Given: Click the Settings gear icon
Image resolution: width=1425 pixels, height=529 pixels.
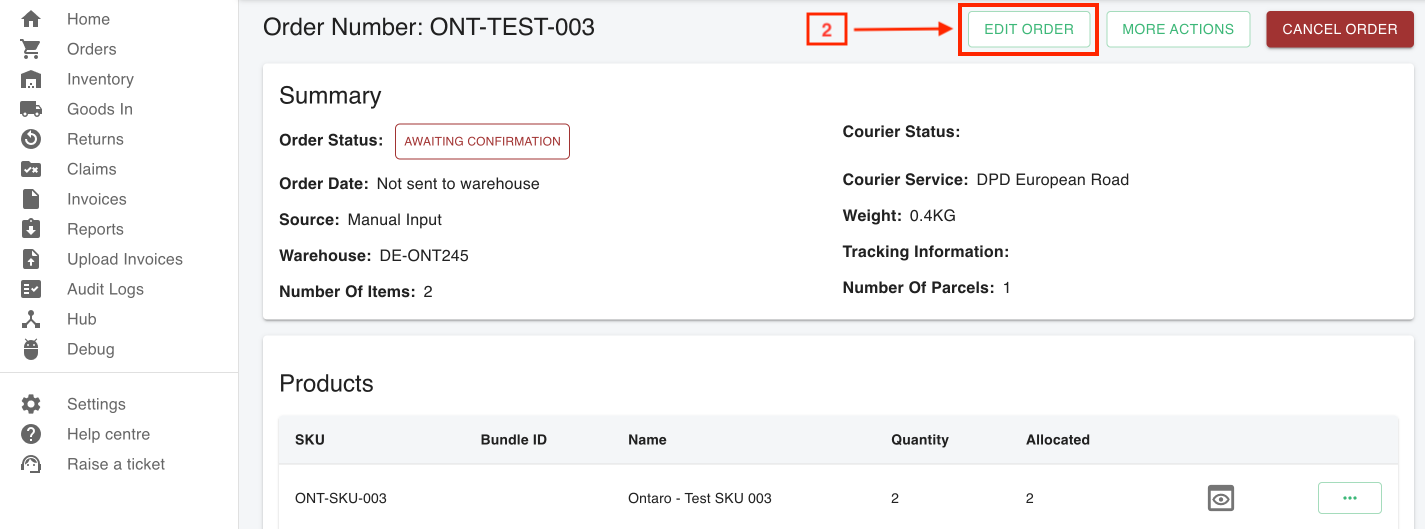Looking at the screenshot, I should click(31, 404).
